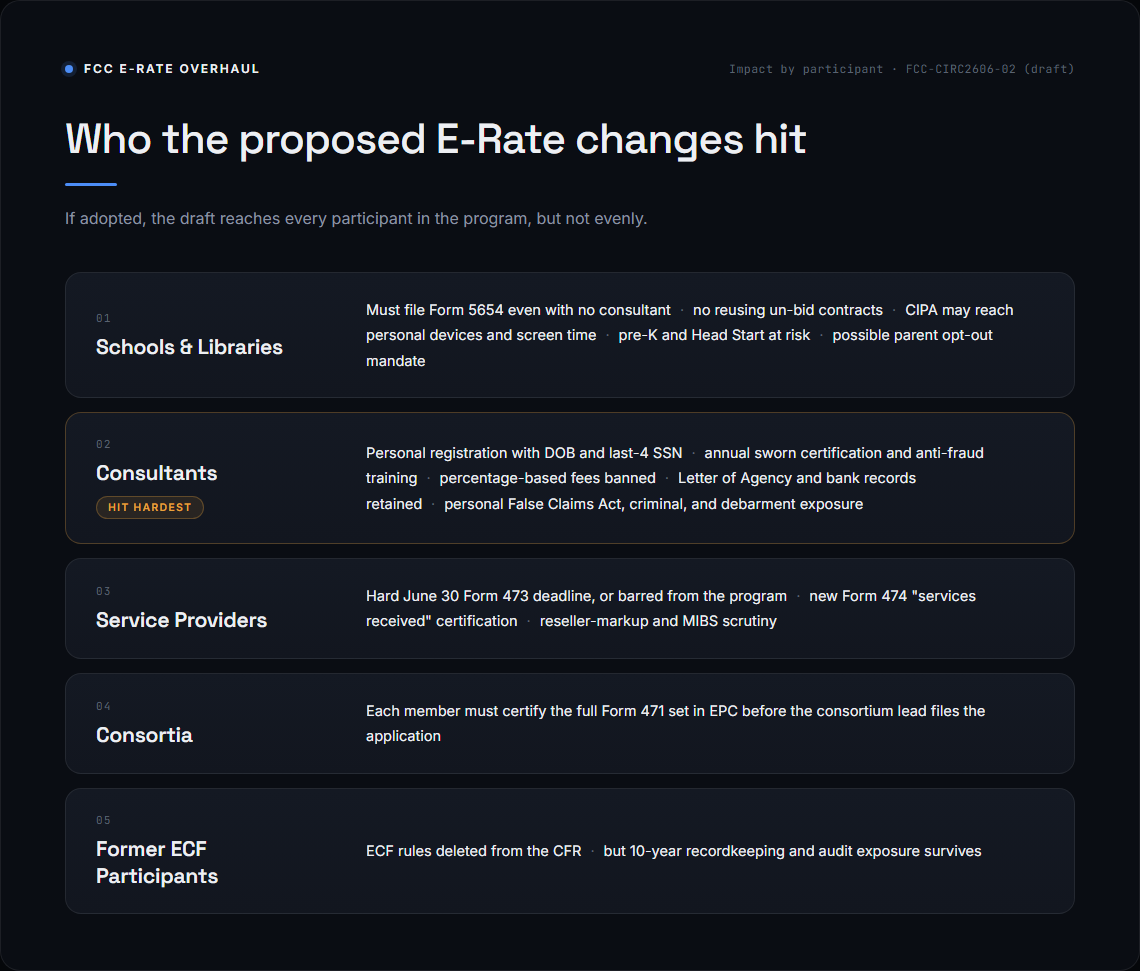This screenshot has width=1140, height=971.
Task: Select 'Each member must certify the full Form 471' text
Action: click(x=515, y=711)
